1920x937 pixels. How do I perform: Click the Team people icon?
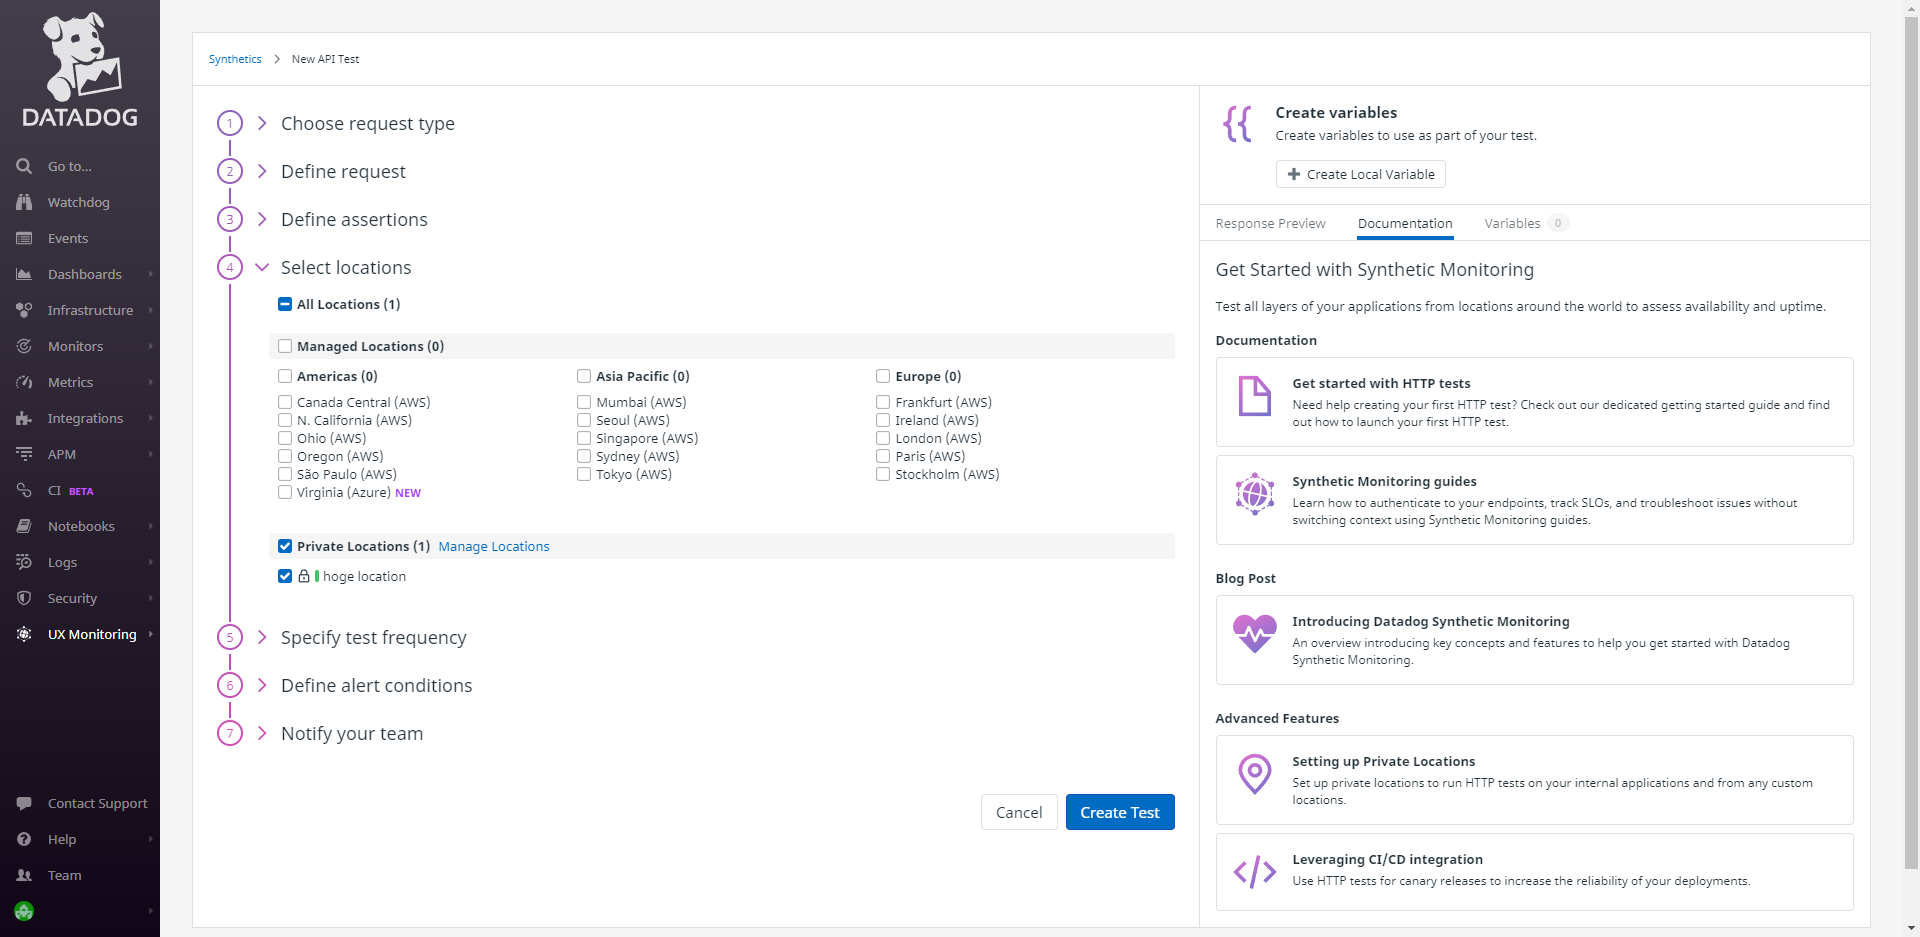click(x=24, y=875)
